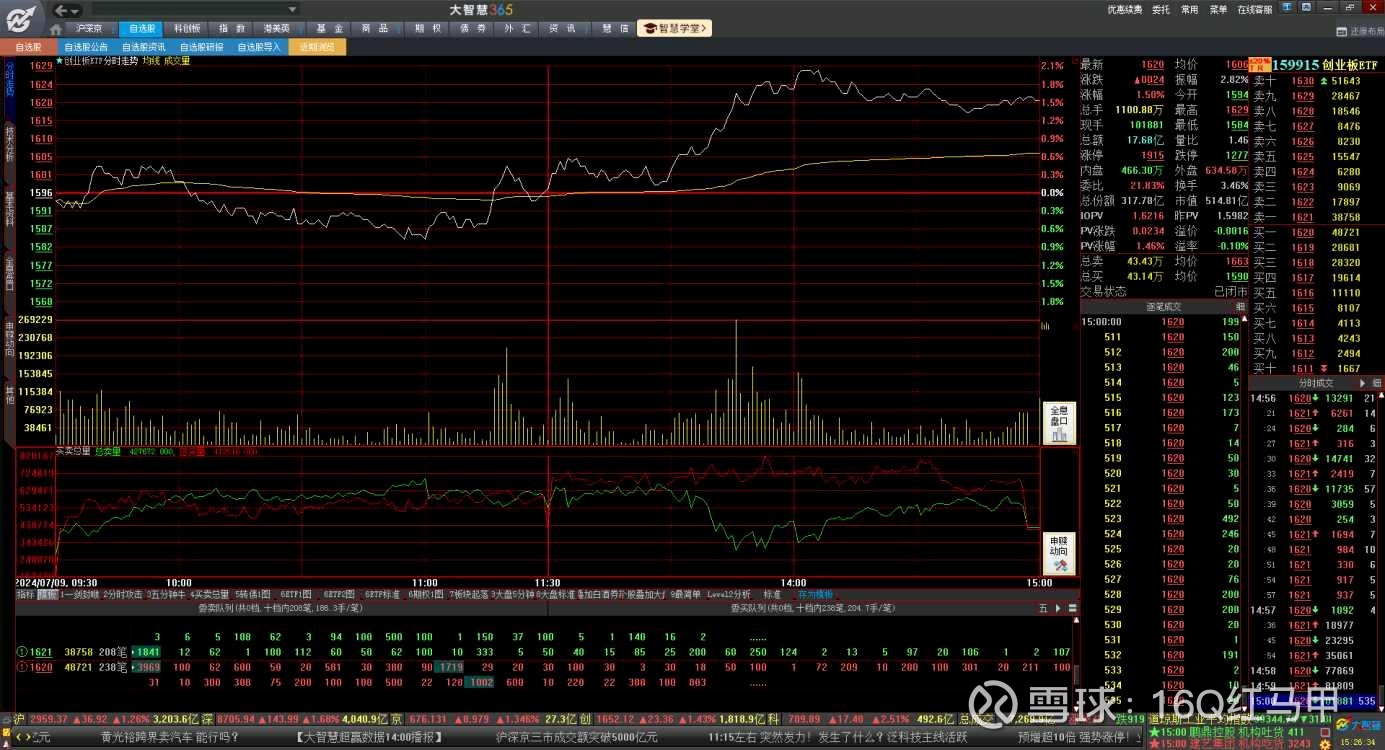The width and height of the screenshot is (1385, 750).
Task: Select the 全息盘口 sidebar tab
Action: click(9, 273)
